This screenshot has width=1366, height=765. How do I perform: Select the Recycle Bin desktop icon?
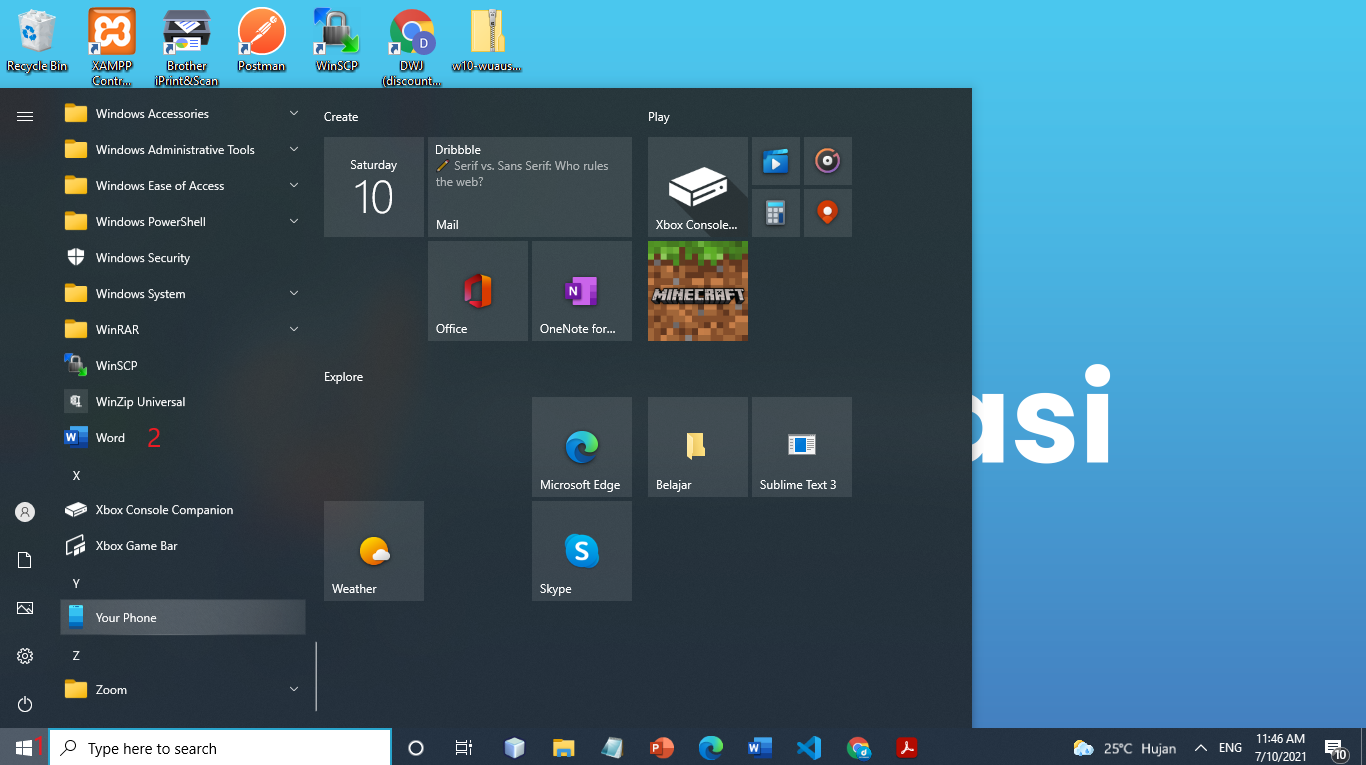pos(37,41)
